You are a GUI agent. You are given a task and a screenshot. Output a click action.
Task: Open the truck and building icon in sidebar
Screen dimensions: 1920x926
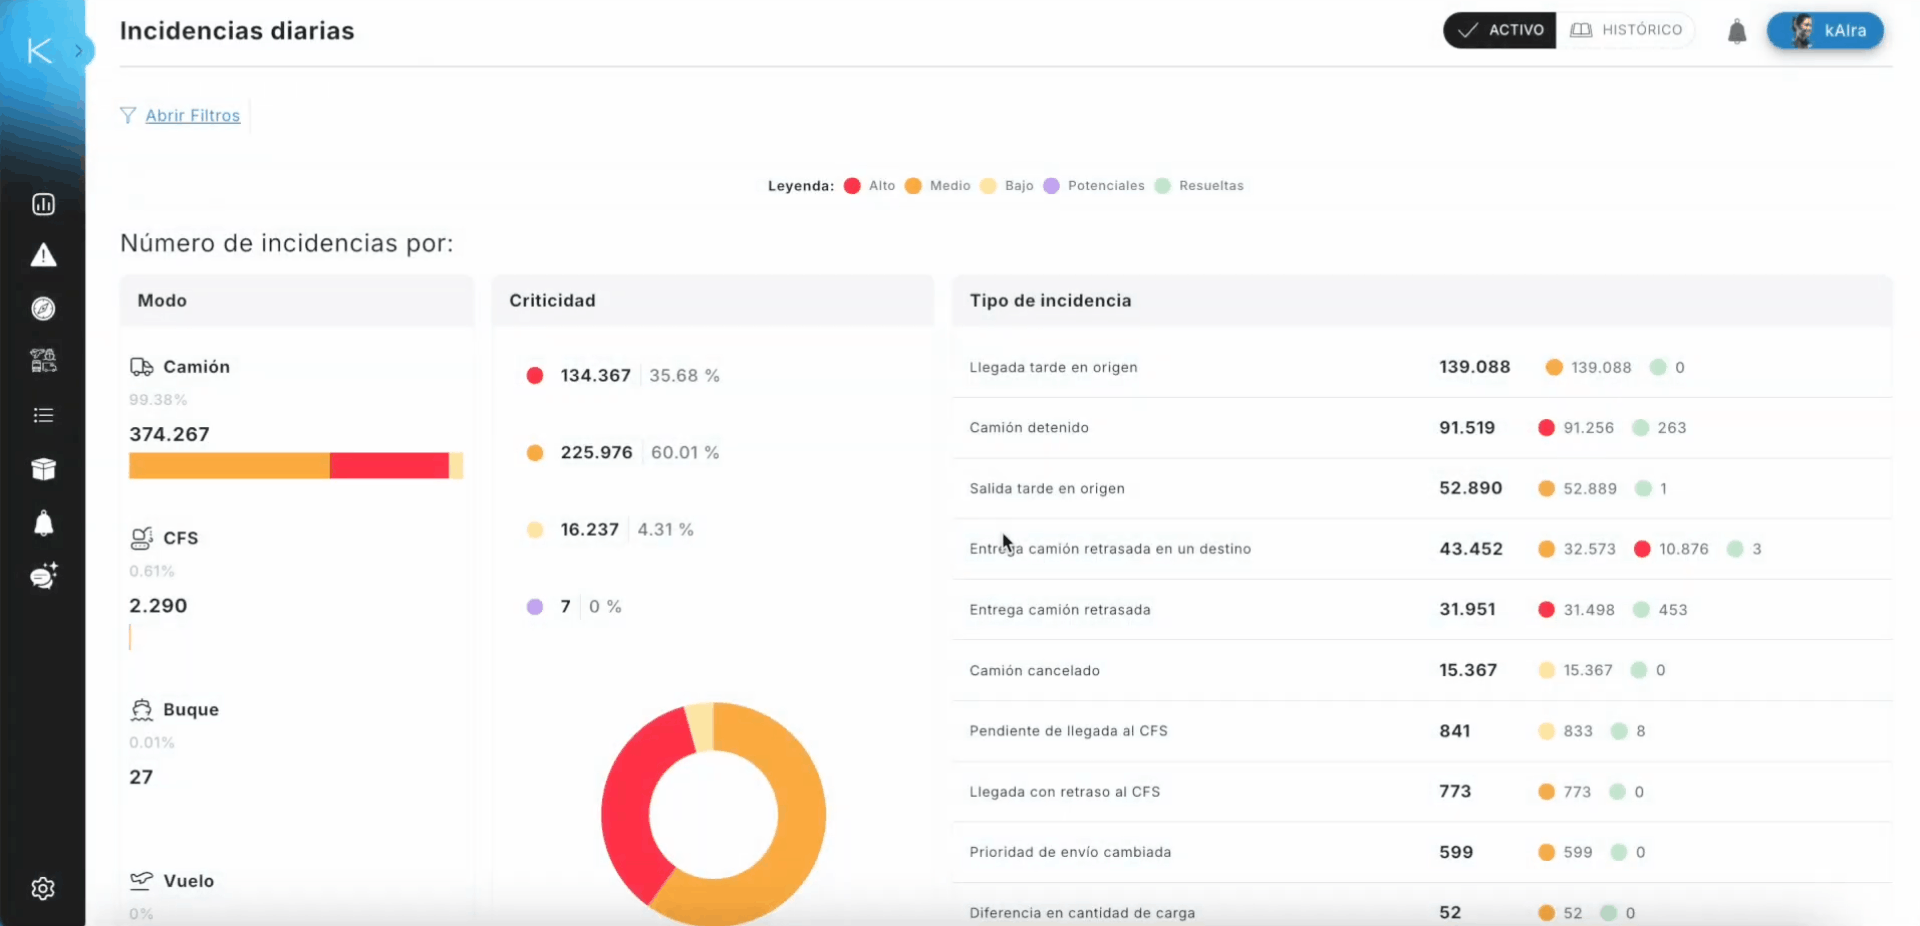point(43,361)
